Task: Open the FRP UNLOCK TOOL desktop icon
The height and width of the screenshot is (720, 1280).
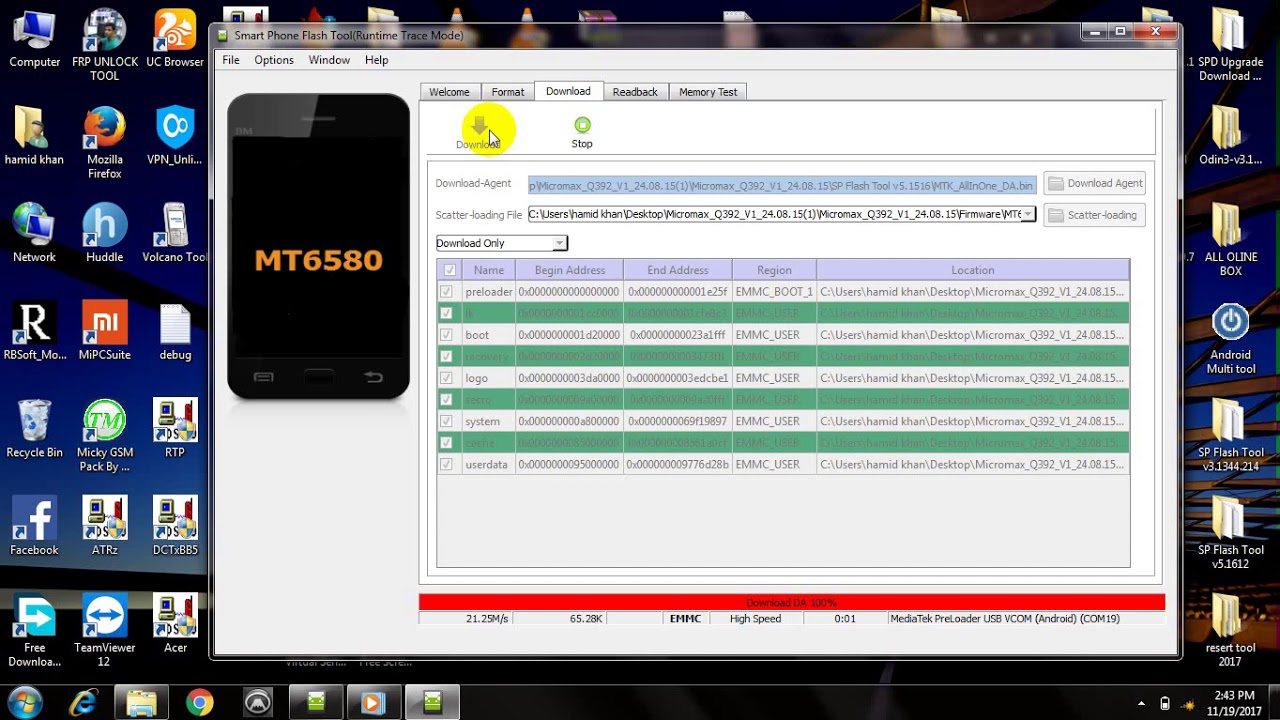Action: (x=104, y=45)
